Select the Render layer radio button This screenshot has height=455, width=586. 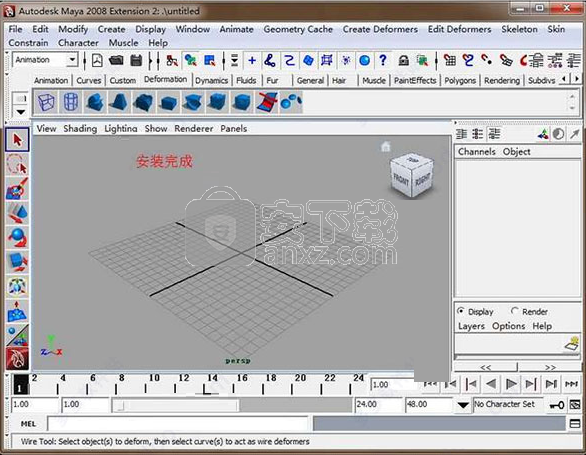coord(515,311)
